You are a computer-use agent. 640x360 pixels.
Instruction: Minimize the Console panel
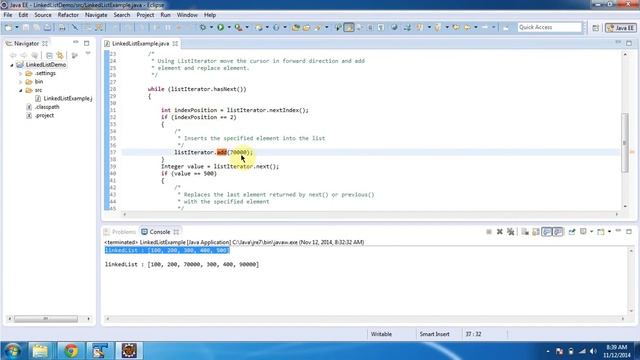pyautogui.click(x=618, y=231)
